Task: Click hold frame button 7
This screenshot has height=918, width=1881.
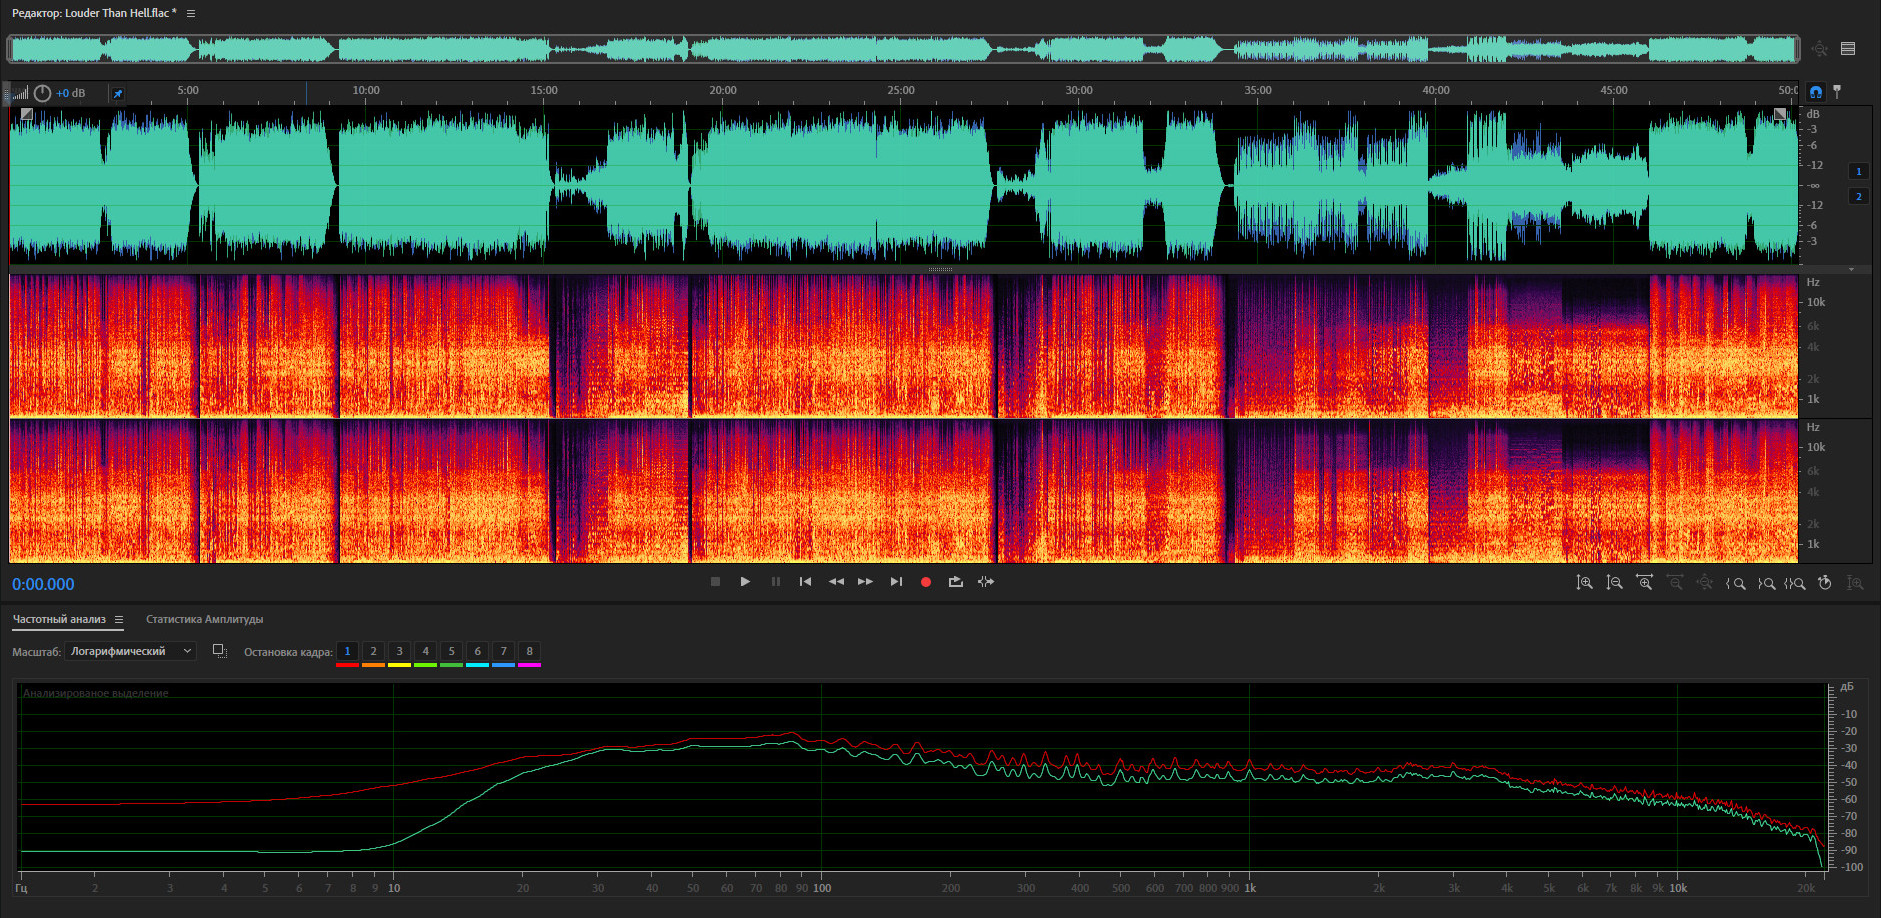Action: coord(503,652)
